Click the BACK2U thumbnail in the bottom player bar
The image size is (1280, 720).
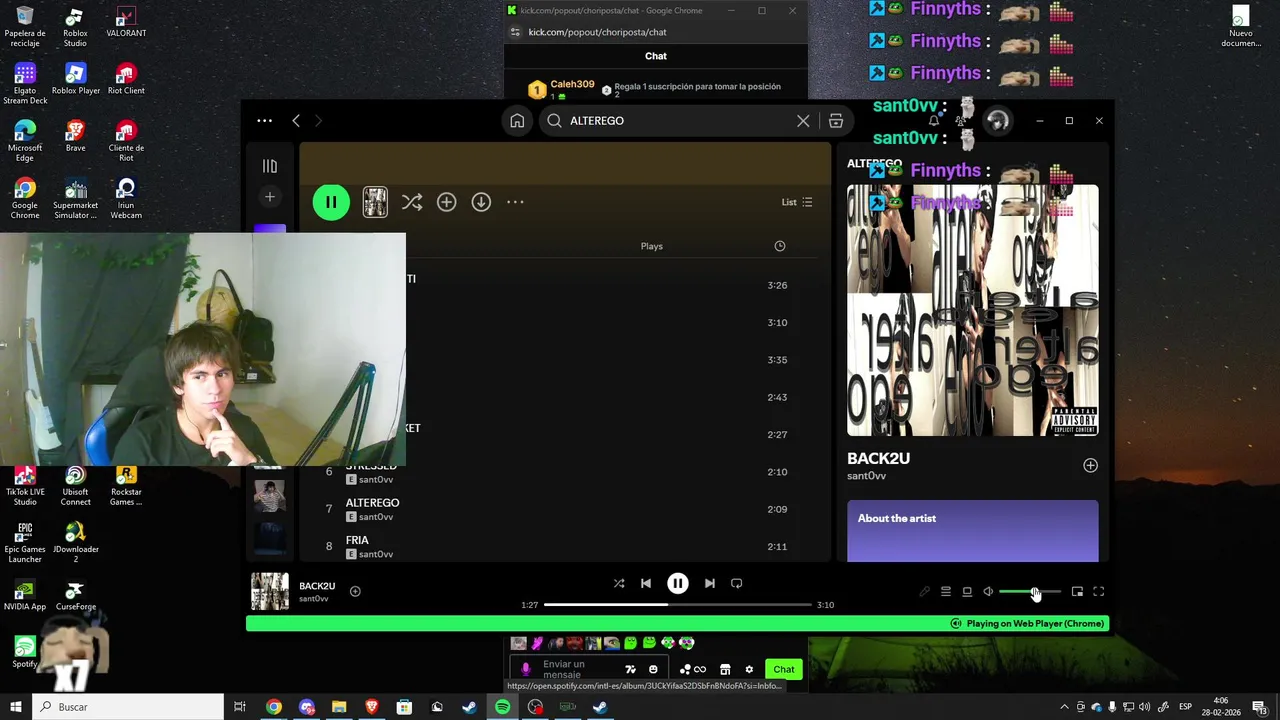pyautogui.click(x=270, y=591)
